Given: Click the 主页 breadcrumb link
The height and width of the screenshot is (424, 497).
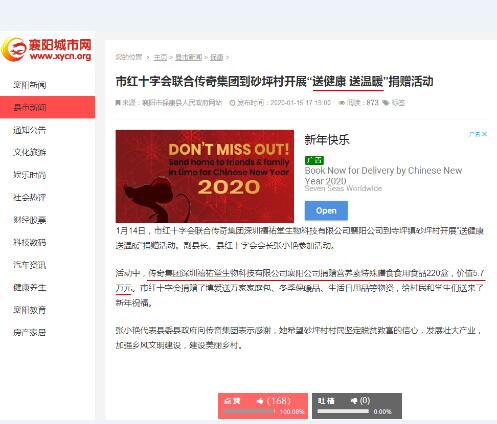Looking at the screenshot, I should 160,57.
